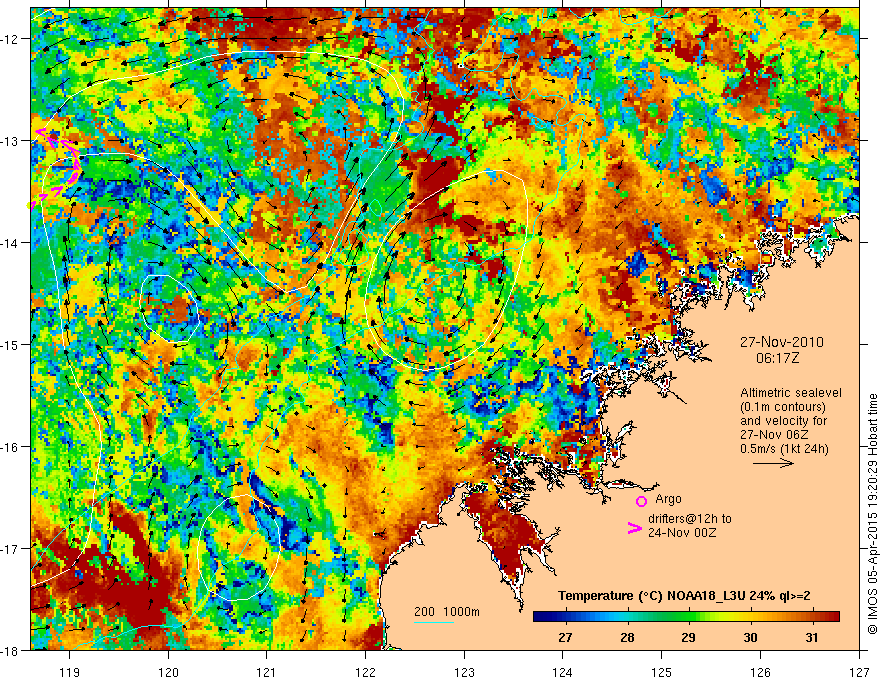Click the '0.5m/s (1kt 24h)' text
880x680 pixels.
784,449
